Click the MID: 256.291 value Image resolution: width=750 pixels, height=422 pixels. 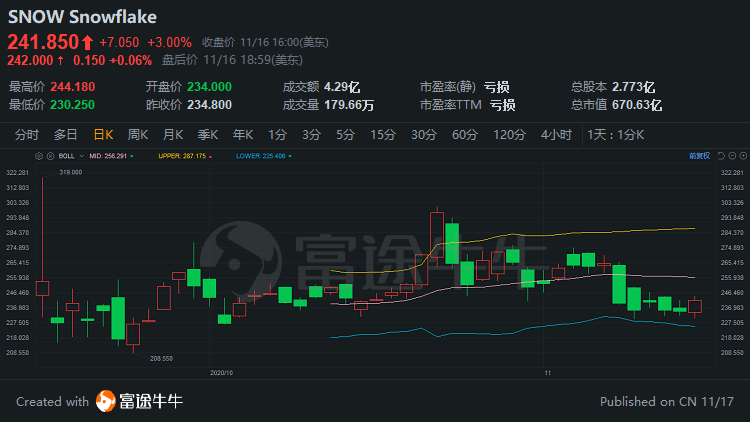(108, 156)
